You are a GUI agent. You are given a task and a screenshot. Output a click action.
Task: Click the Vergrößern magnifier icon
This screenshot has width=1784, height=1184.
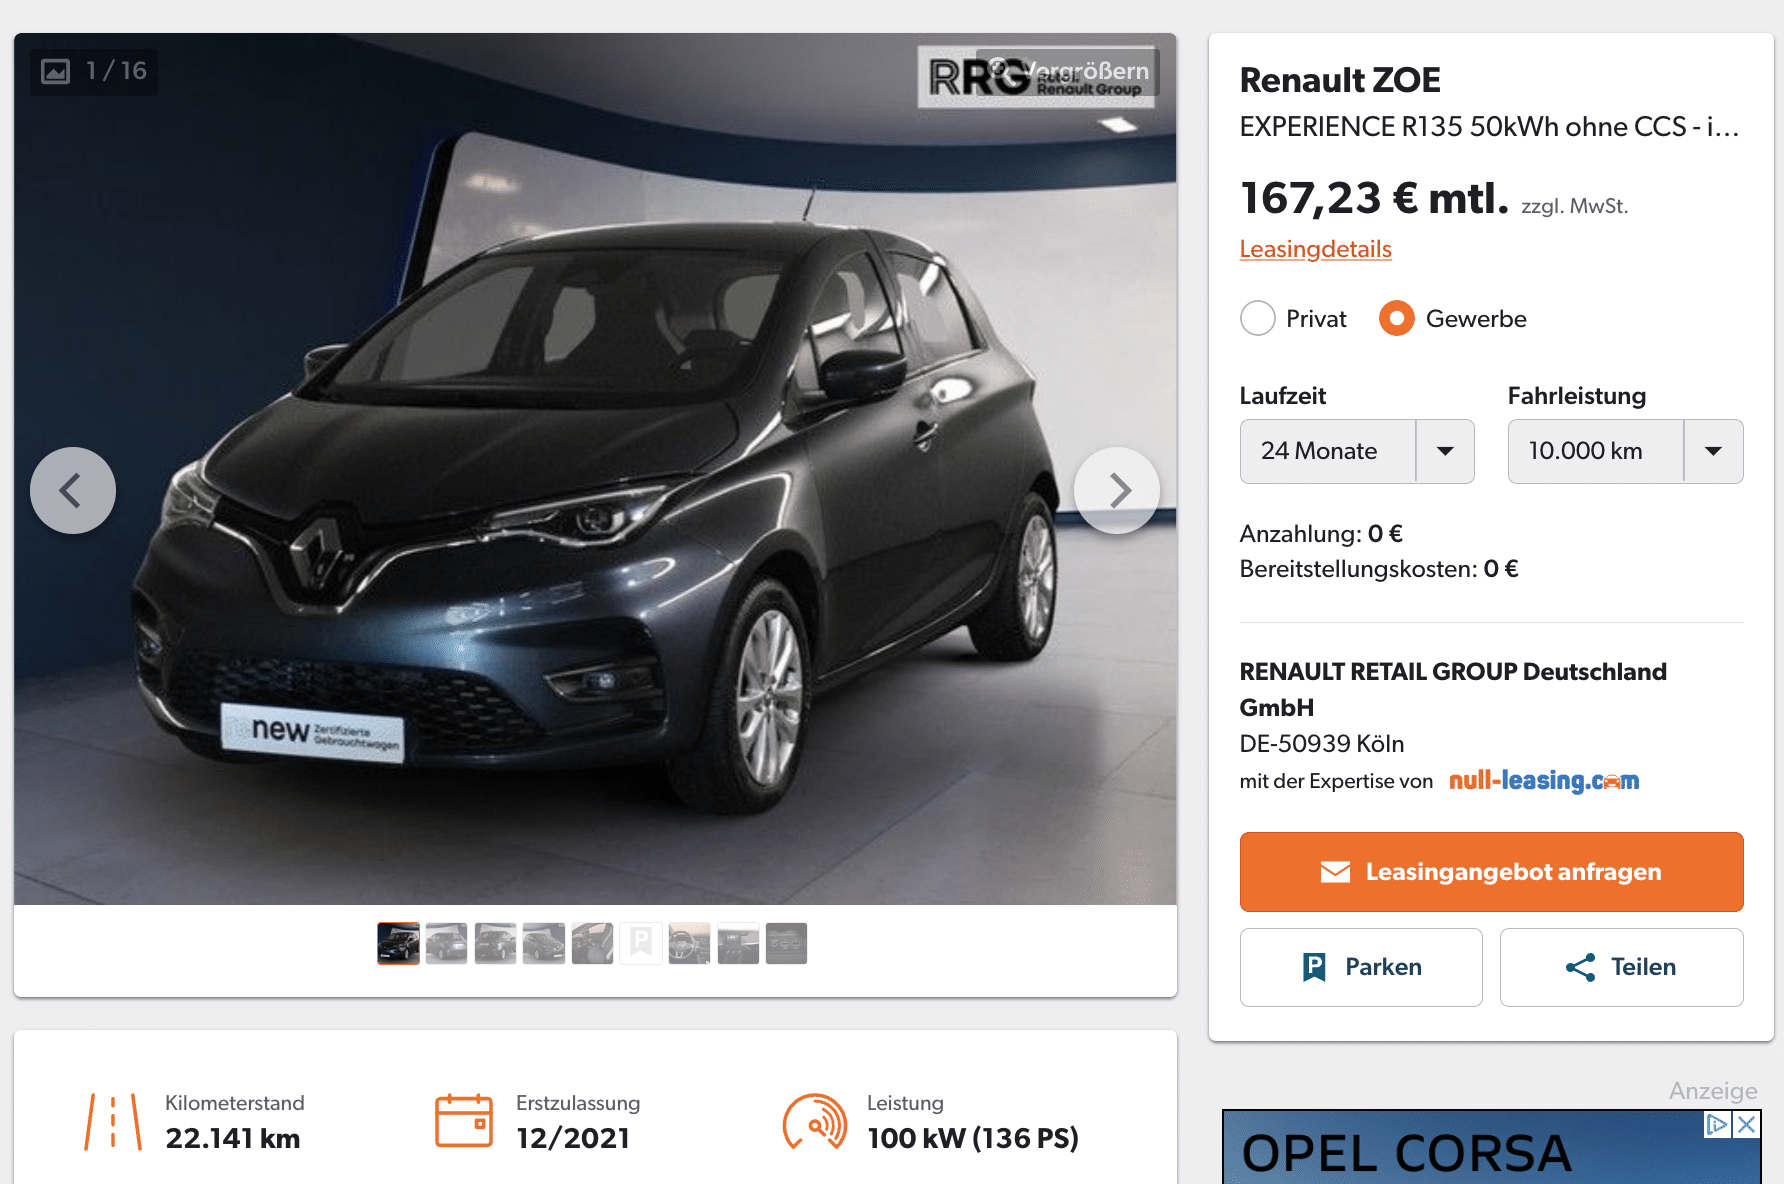[998, 69]
